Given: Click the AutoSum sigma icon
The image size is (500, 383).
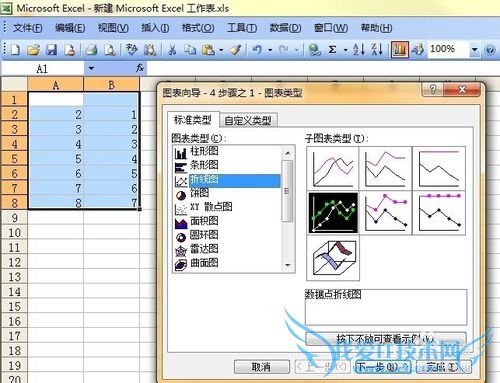Looking at the screenshot, I should point(332,50).
